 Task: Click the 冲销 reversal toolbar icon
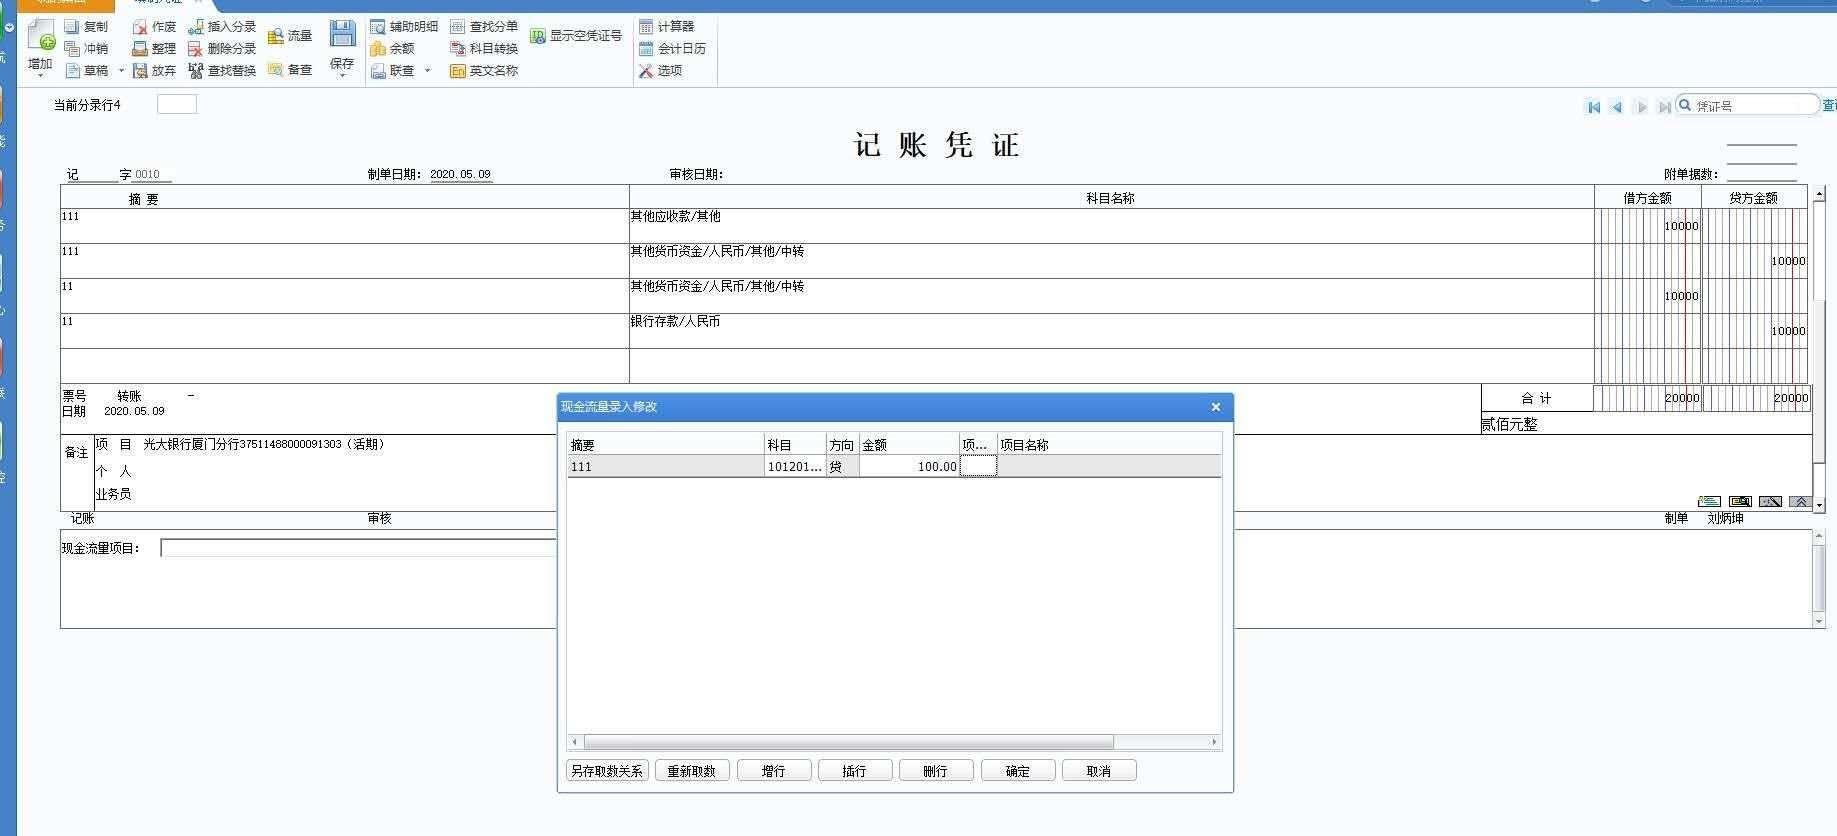72,49
